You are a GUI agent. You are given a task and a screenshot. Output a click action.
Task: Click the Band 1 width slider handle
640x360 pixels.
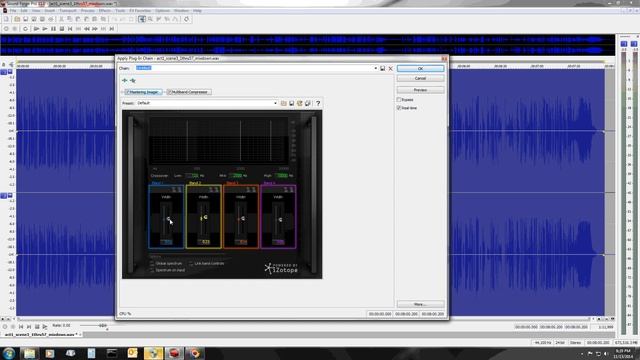(x=168, y=219)
